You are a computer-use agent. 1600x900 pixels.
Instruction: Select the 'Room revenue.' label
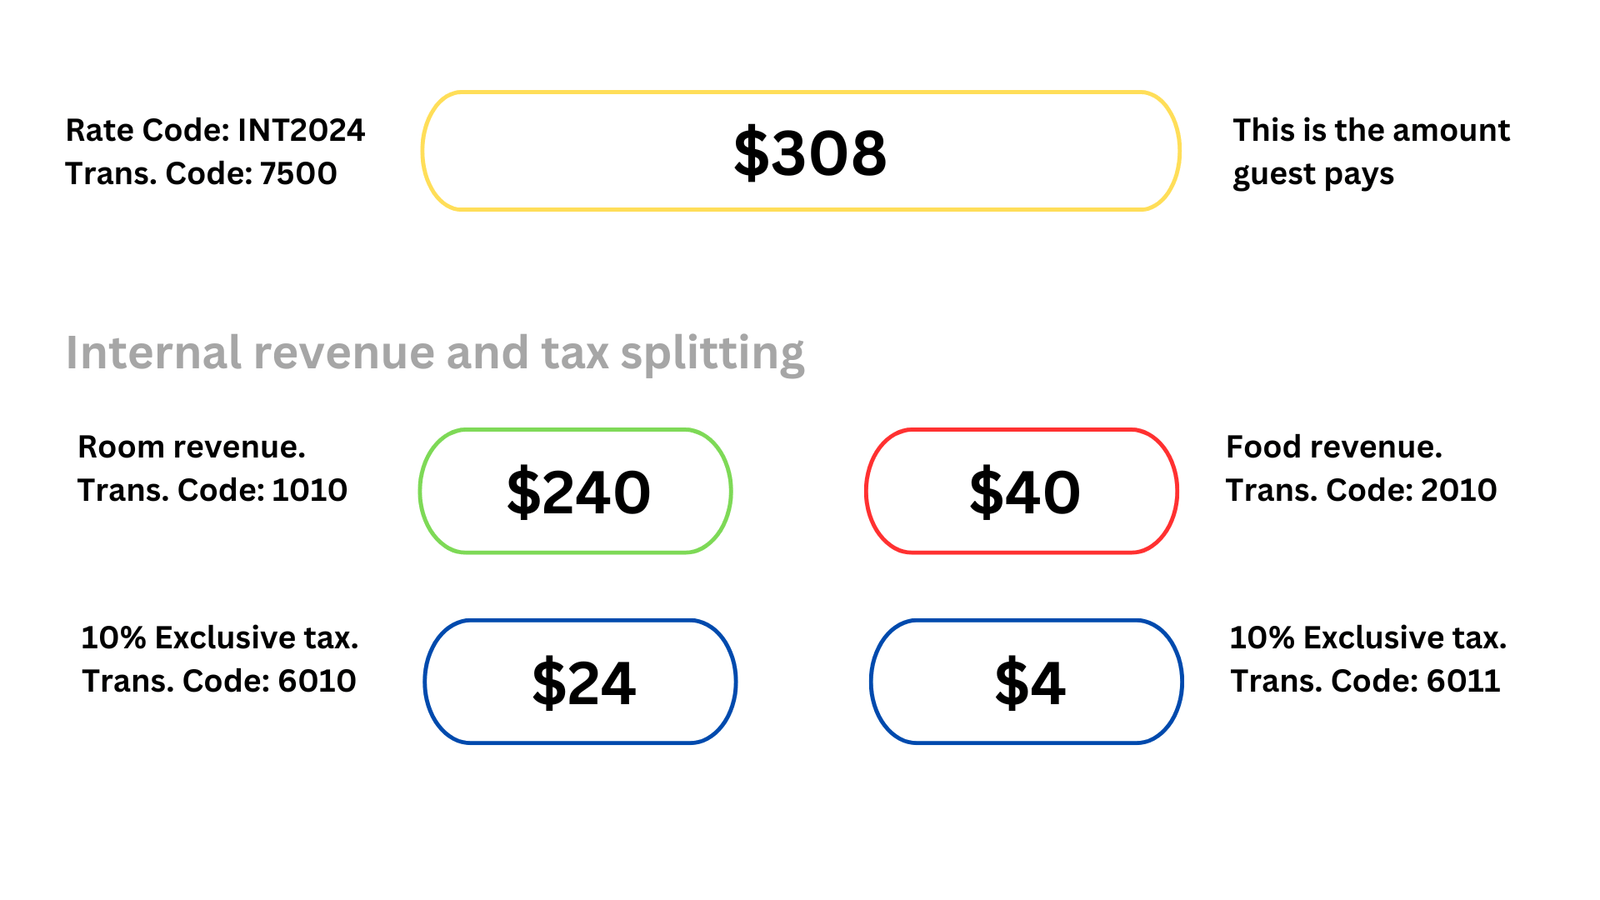pos(191,447)
